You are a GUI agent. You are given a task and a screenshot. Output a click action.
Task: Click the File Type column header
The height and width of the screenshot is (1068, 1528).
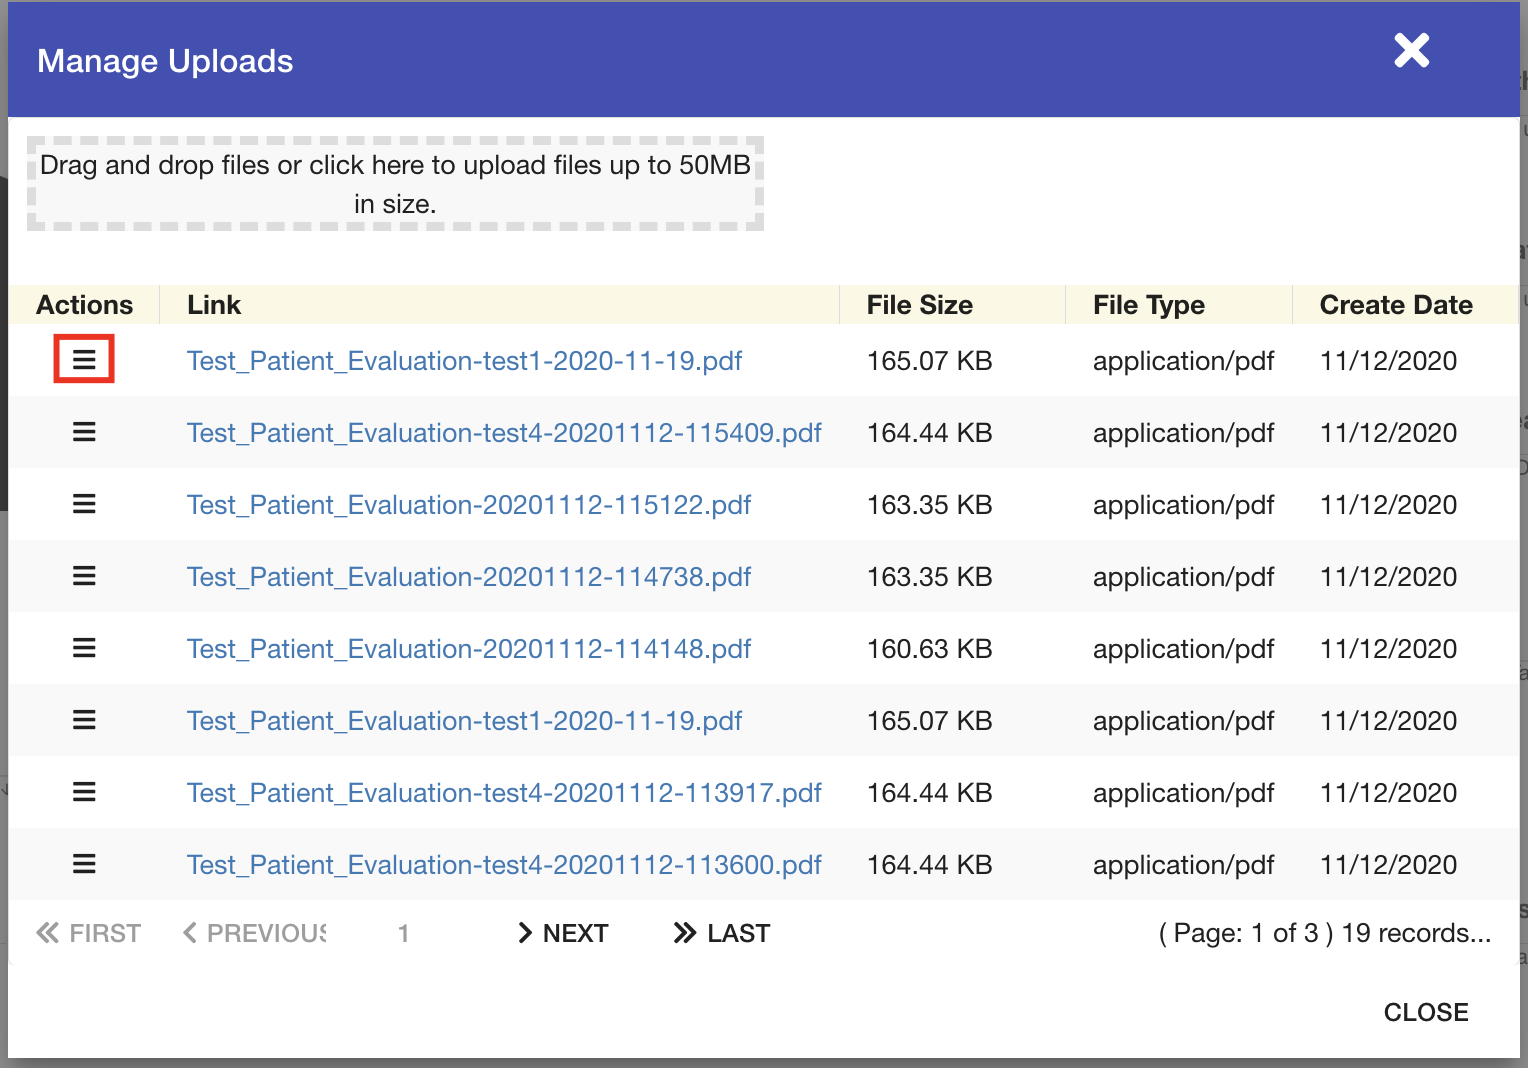click(x=1148, y=305)
